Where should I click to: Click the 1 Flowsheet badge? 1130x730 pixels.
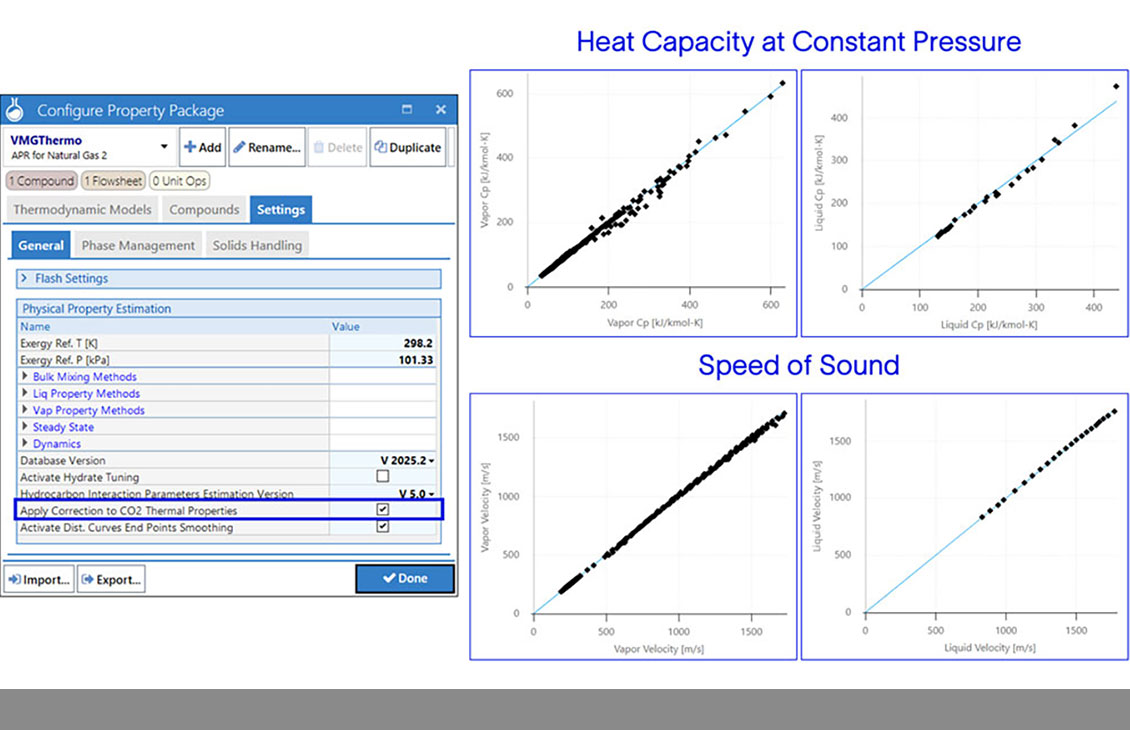click(113, 180)
